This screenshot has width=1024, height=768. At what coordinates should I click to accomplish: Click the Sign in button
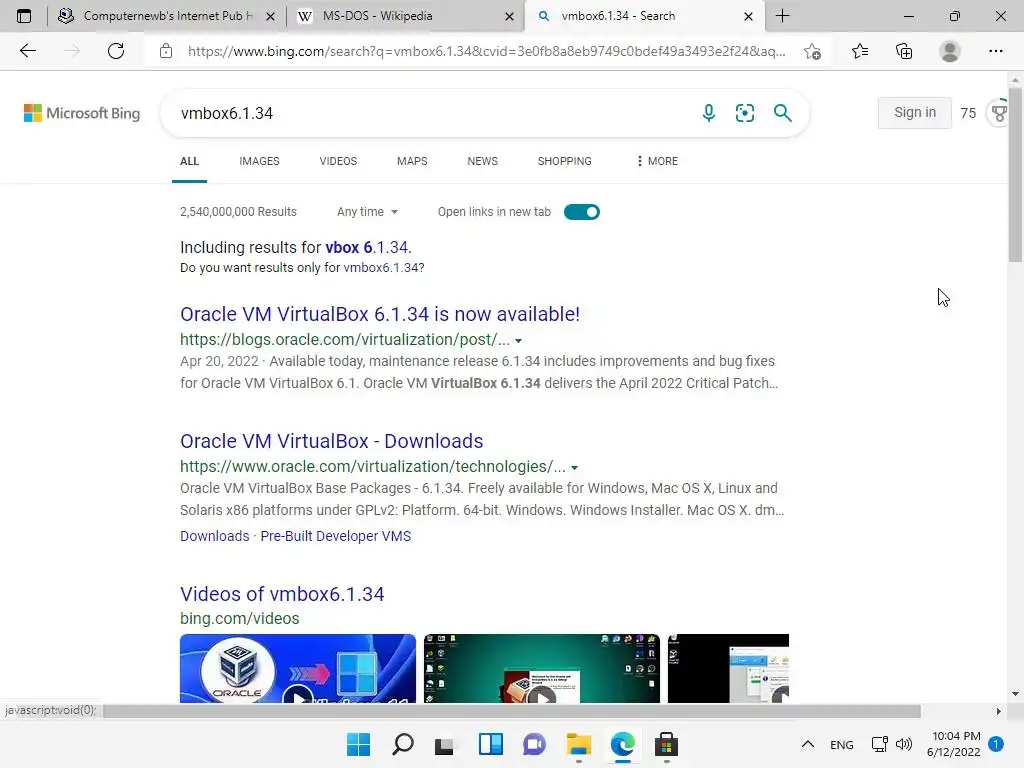click(914, 112)
